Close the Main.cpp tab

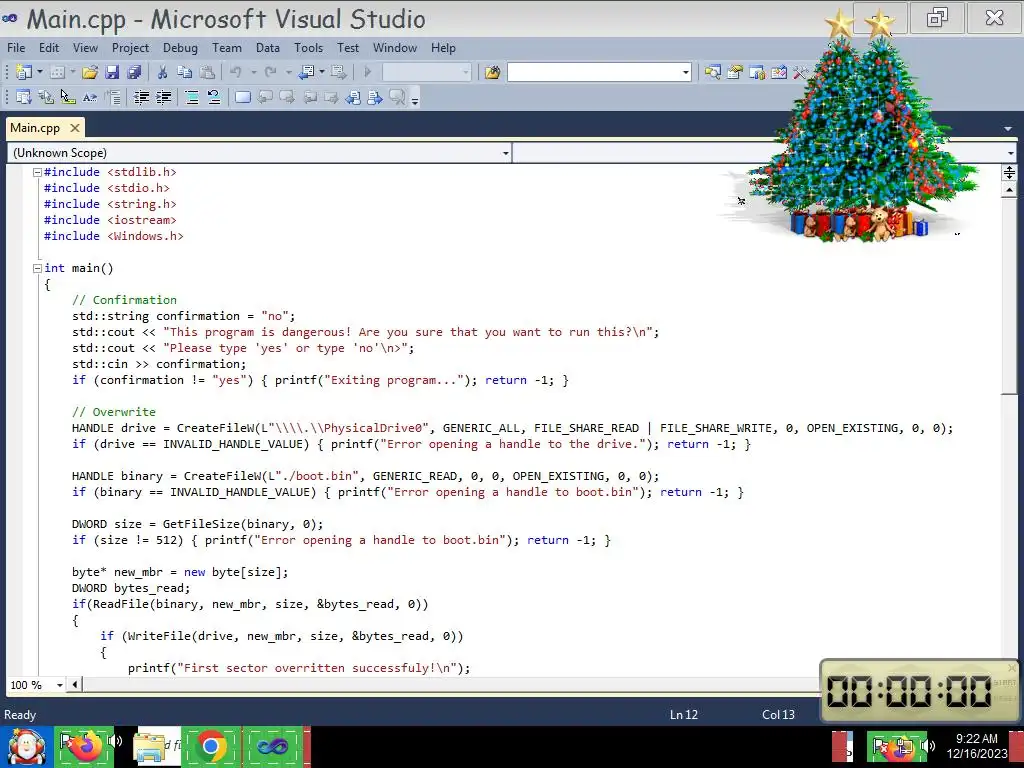click(x=74, y=128)
